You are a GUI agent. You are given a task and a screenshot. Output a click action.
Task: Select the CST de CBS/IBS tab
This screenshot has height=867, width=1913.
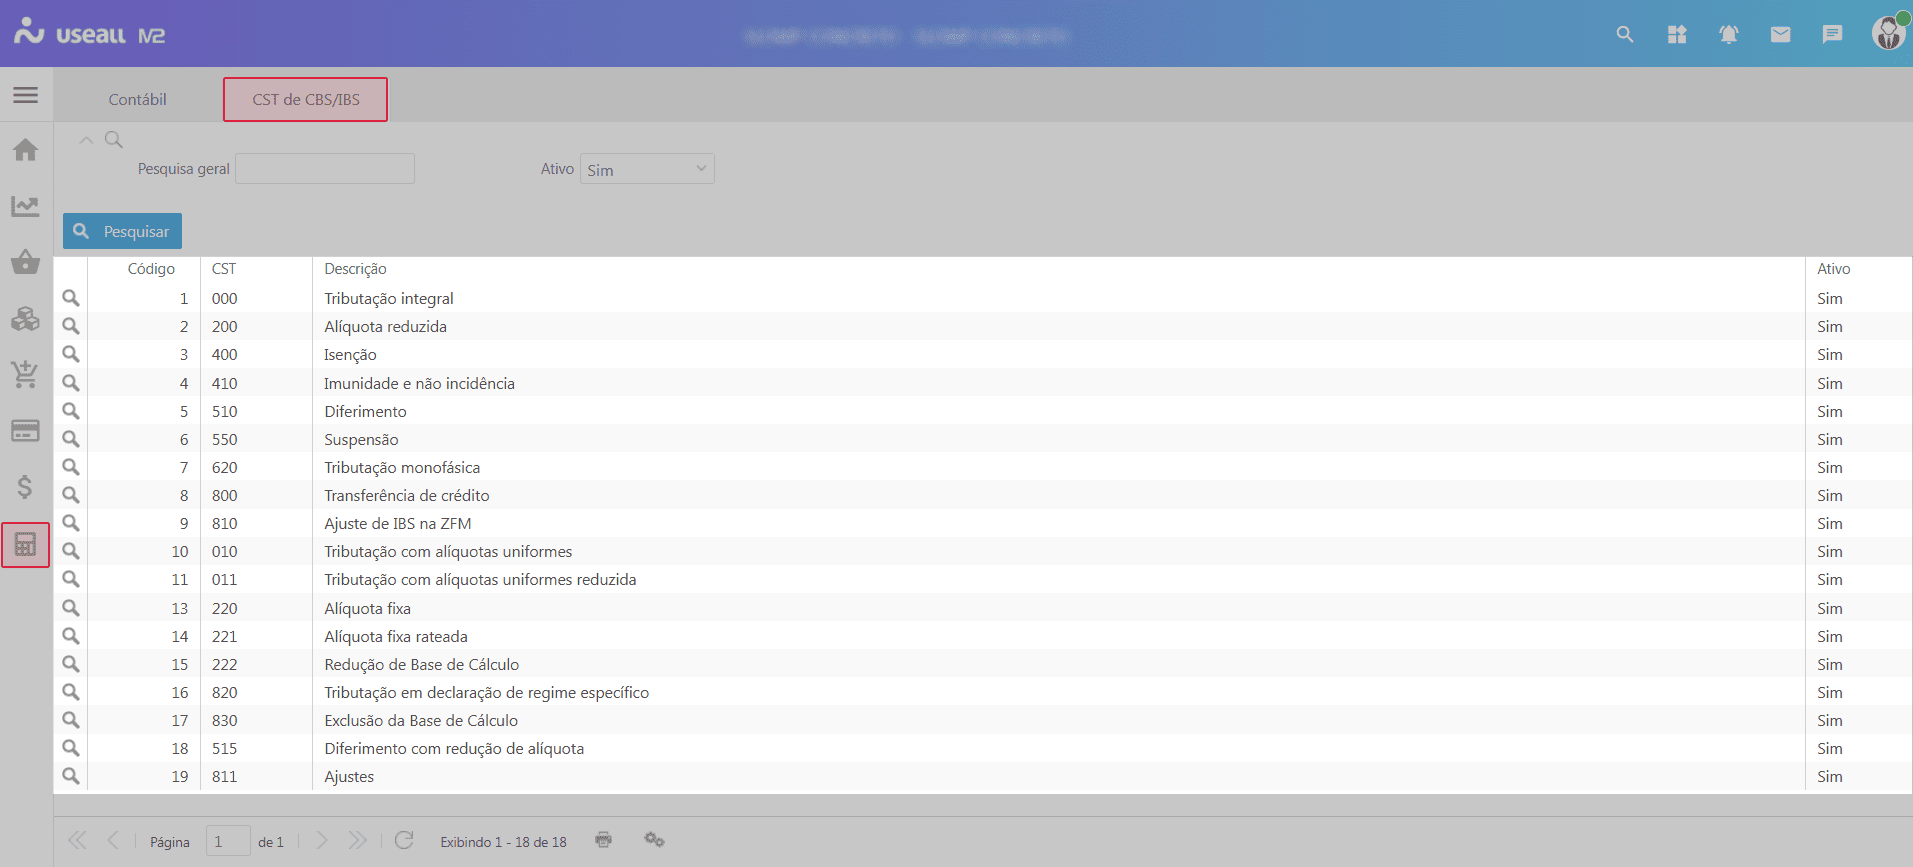[306, 100]
